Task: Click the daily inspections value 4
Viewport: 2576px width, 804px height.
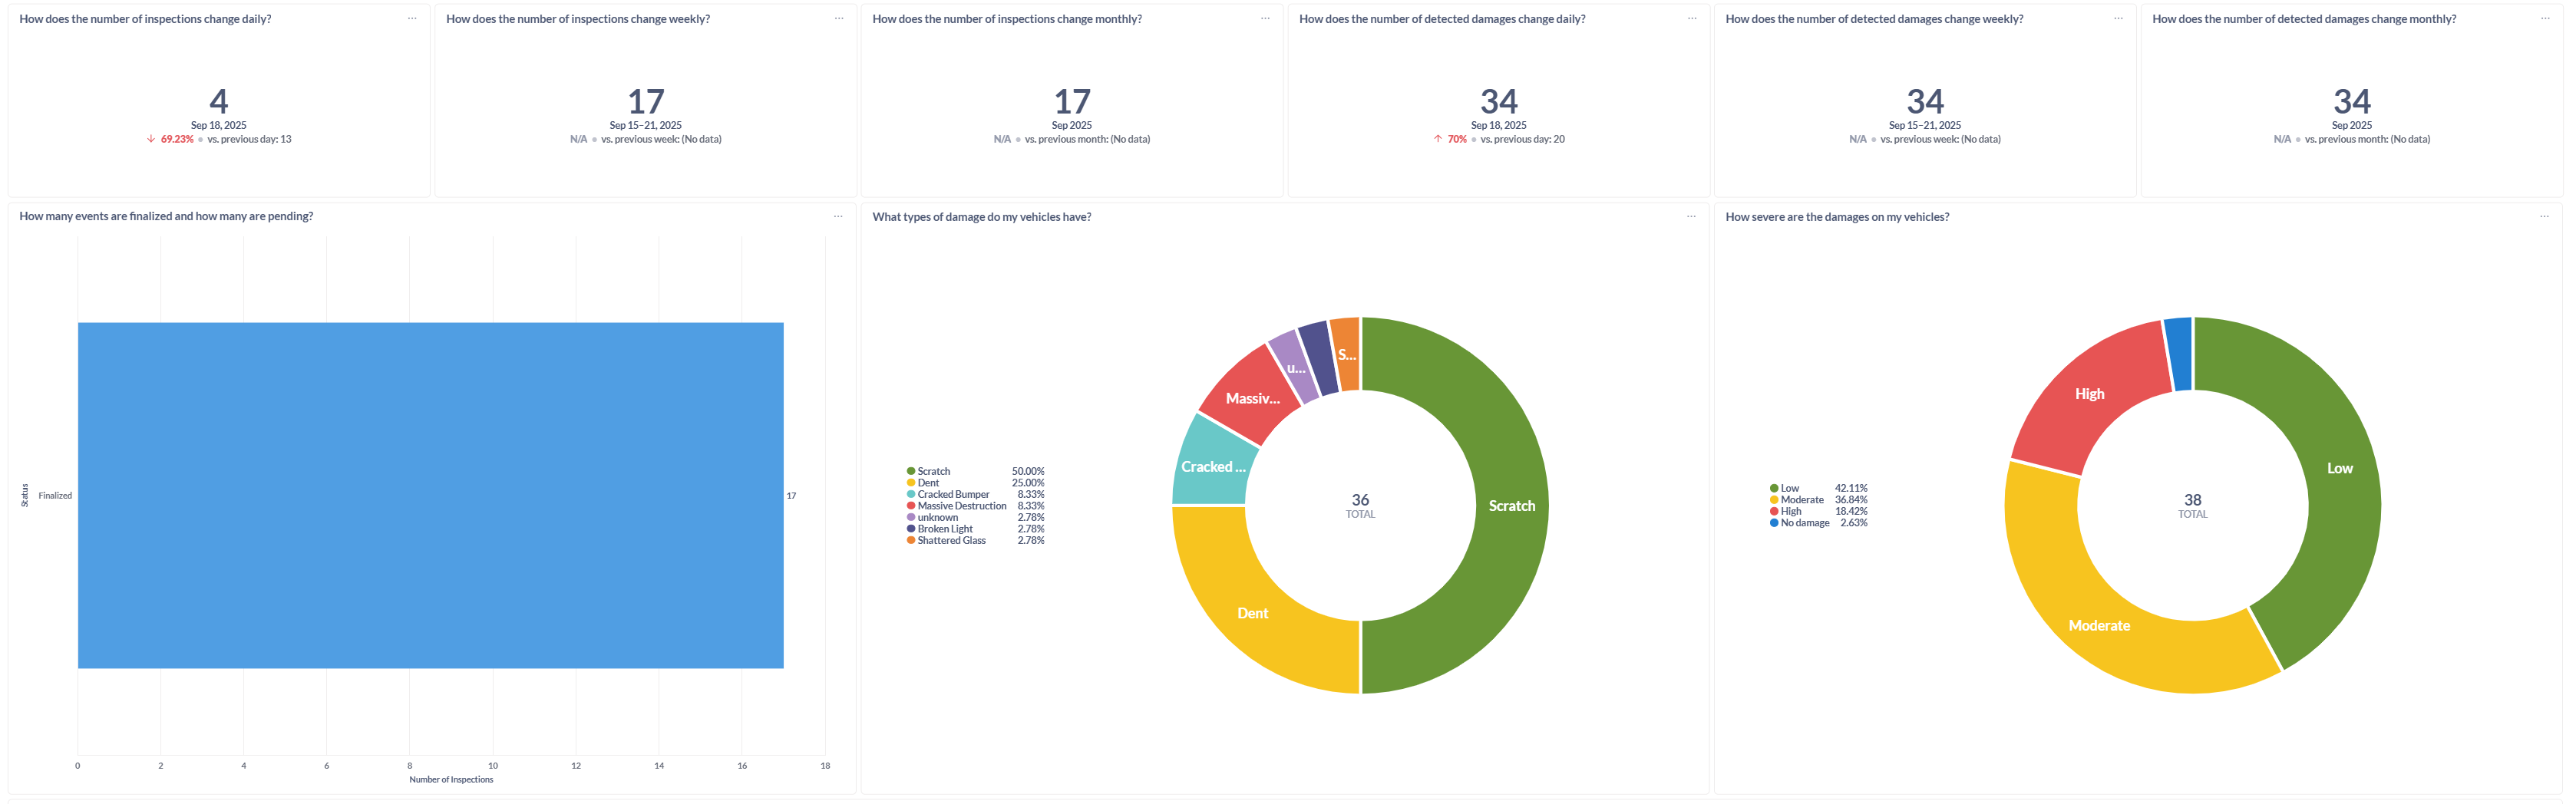Action: (218, 101)
